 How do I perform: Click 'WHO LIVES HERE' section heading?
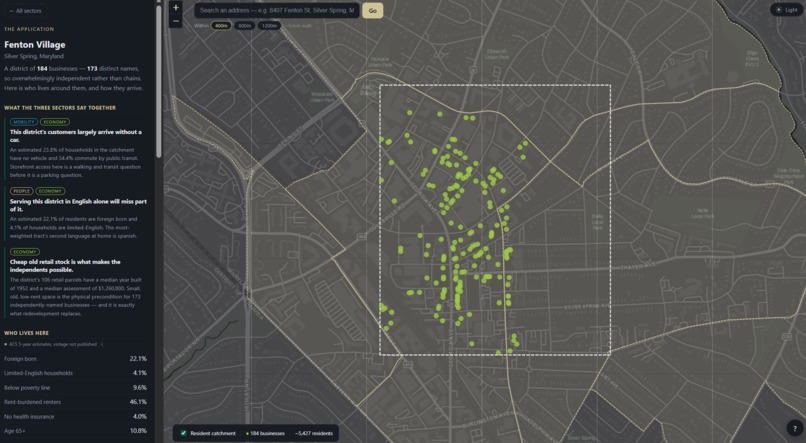click(x=26, y=333)
